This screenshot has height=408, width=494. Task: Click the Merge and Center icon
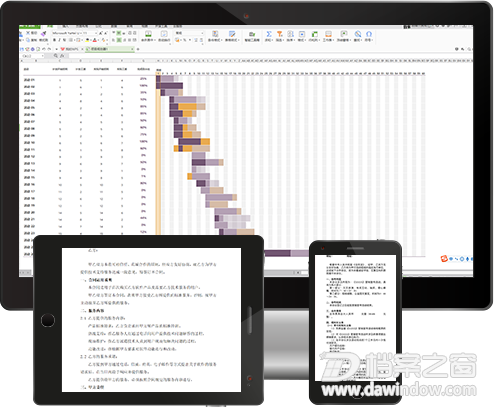click(148, 34)
